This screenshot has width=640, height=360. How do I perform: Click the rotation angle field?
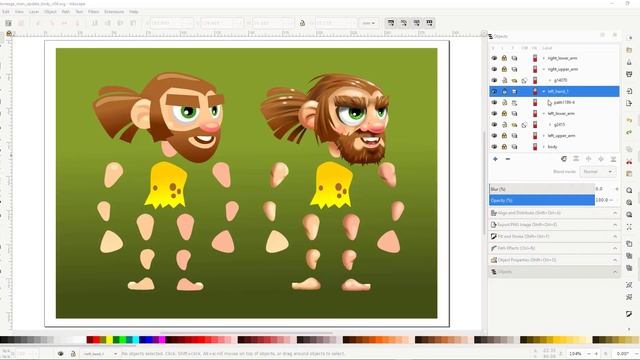pyautogui.click(x=622, y=354)
